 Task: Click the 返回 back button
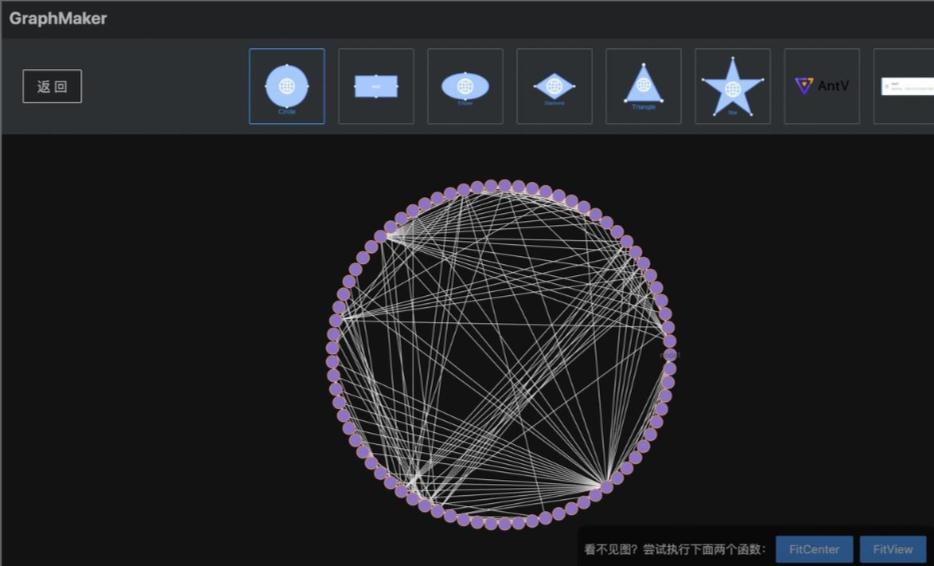coord(52,86)
